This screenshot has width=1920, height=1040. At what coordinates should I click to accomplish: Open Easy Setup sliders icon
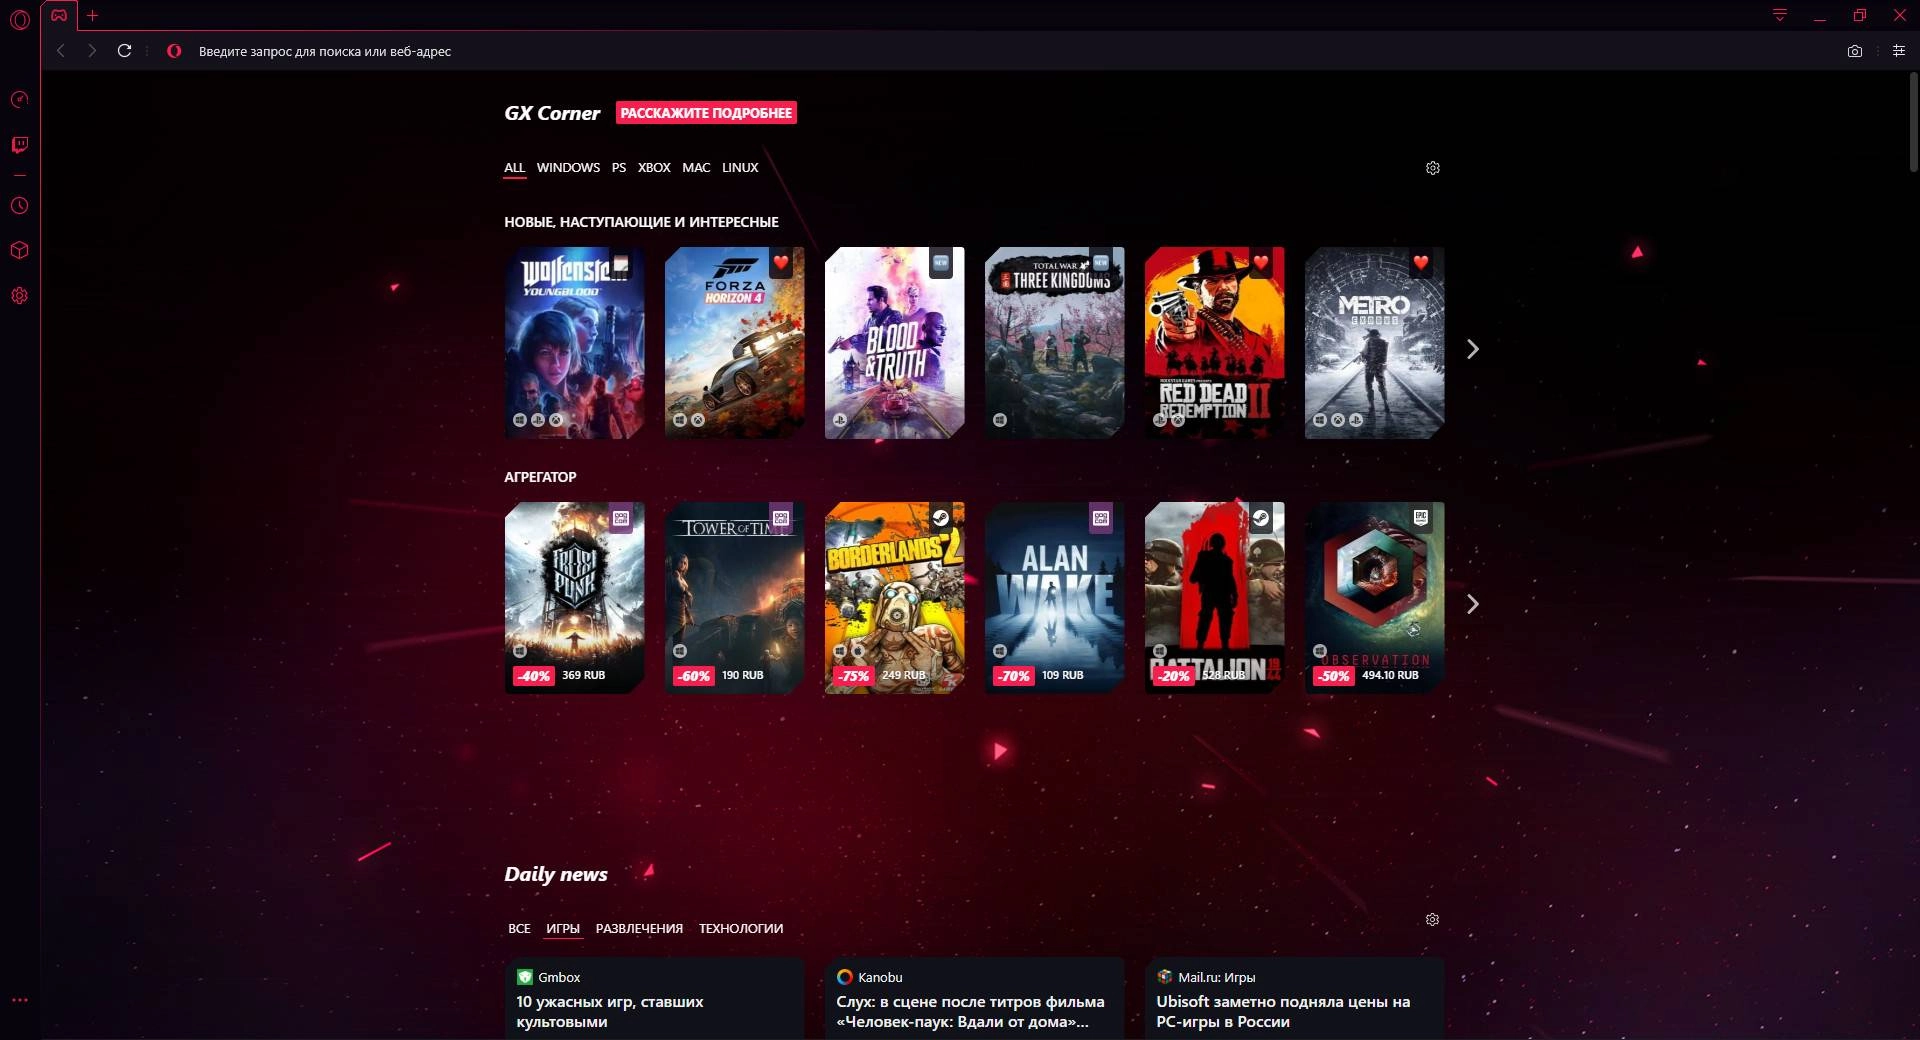1899,51
